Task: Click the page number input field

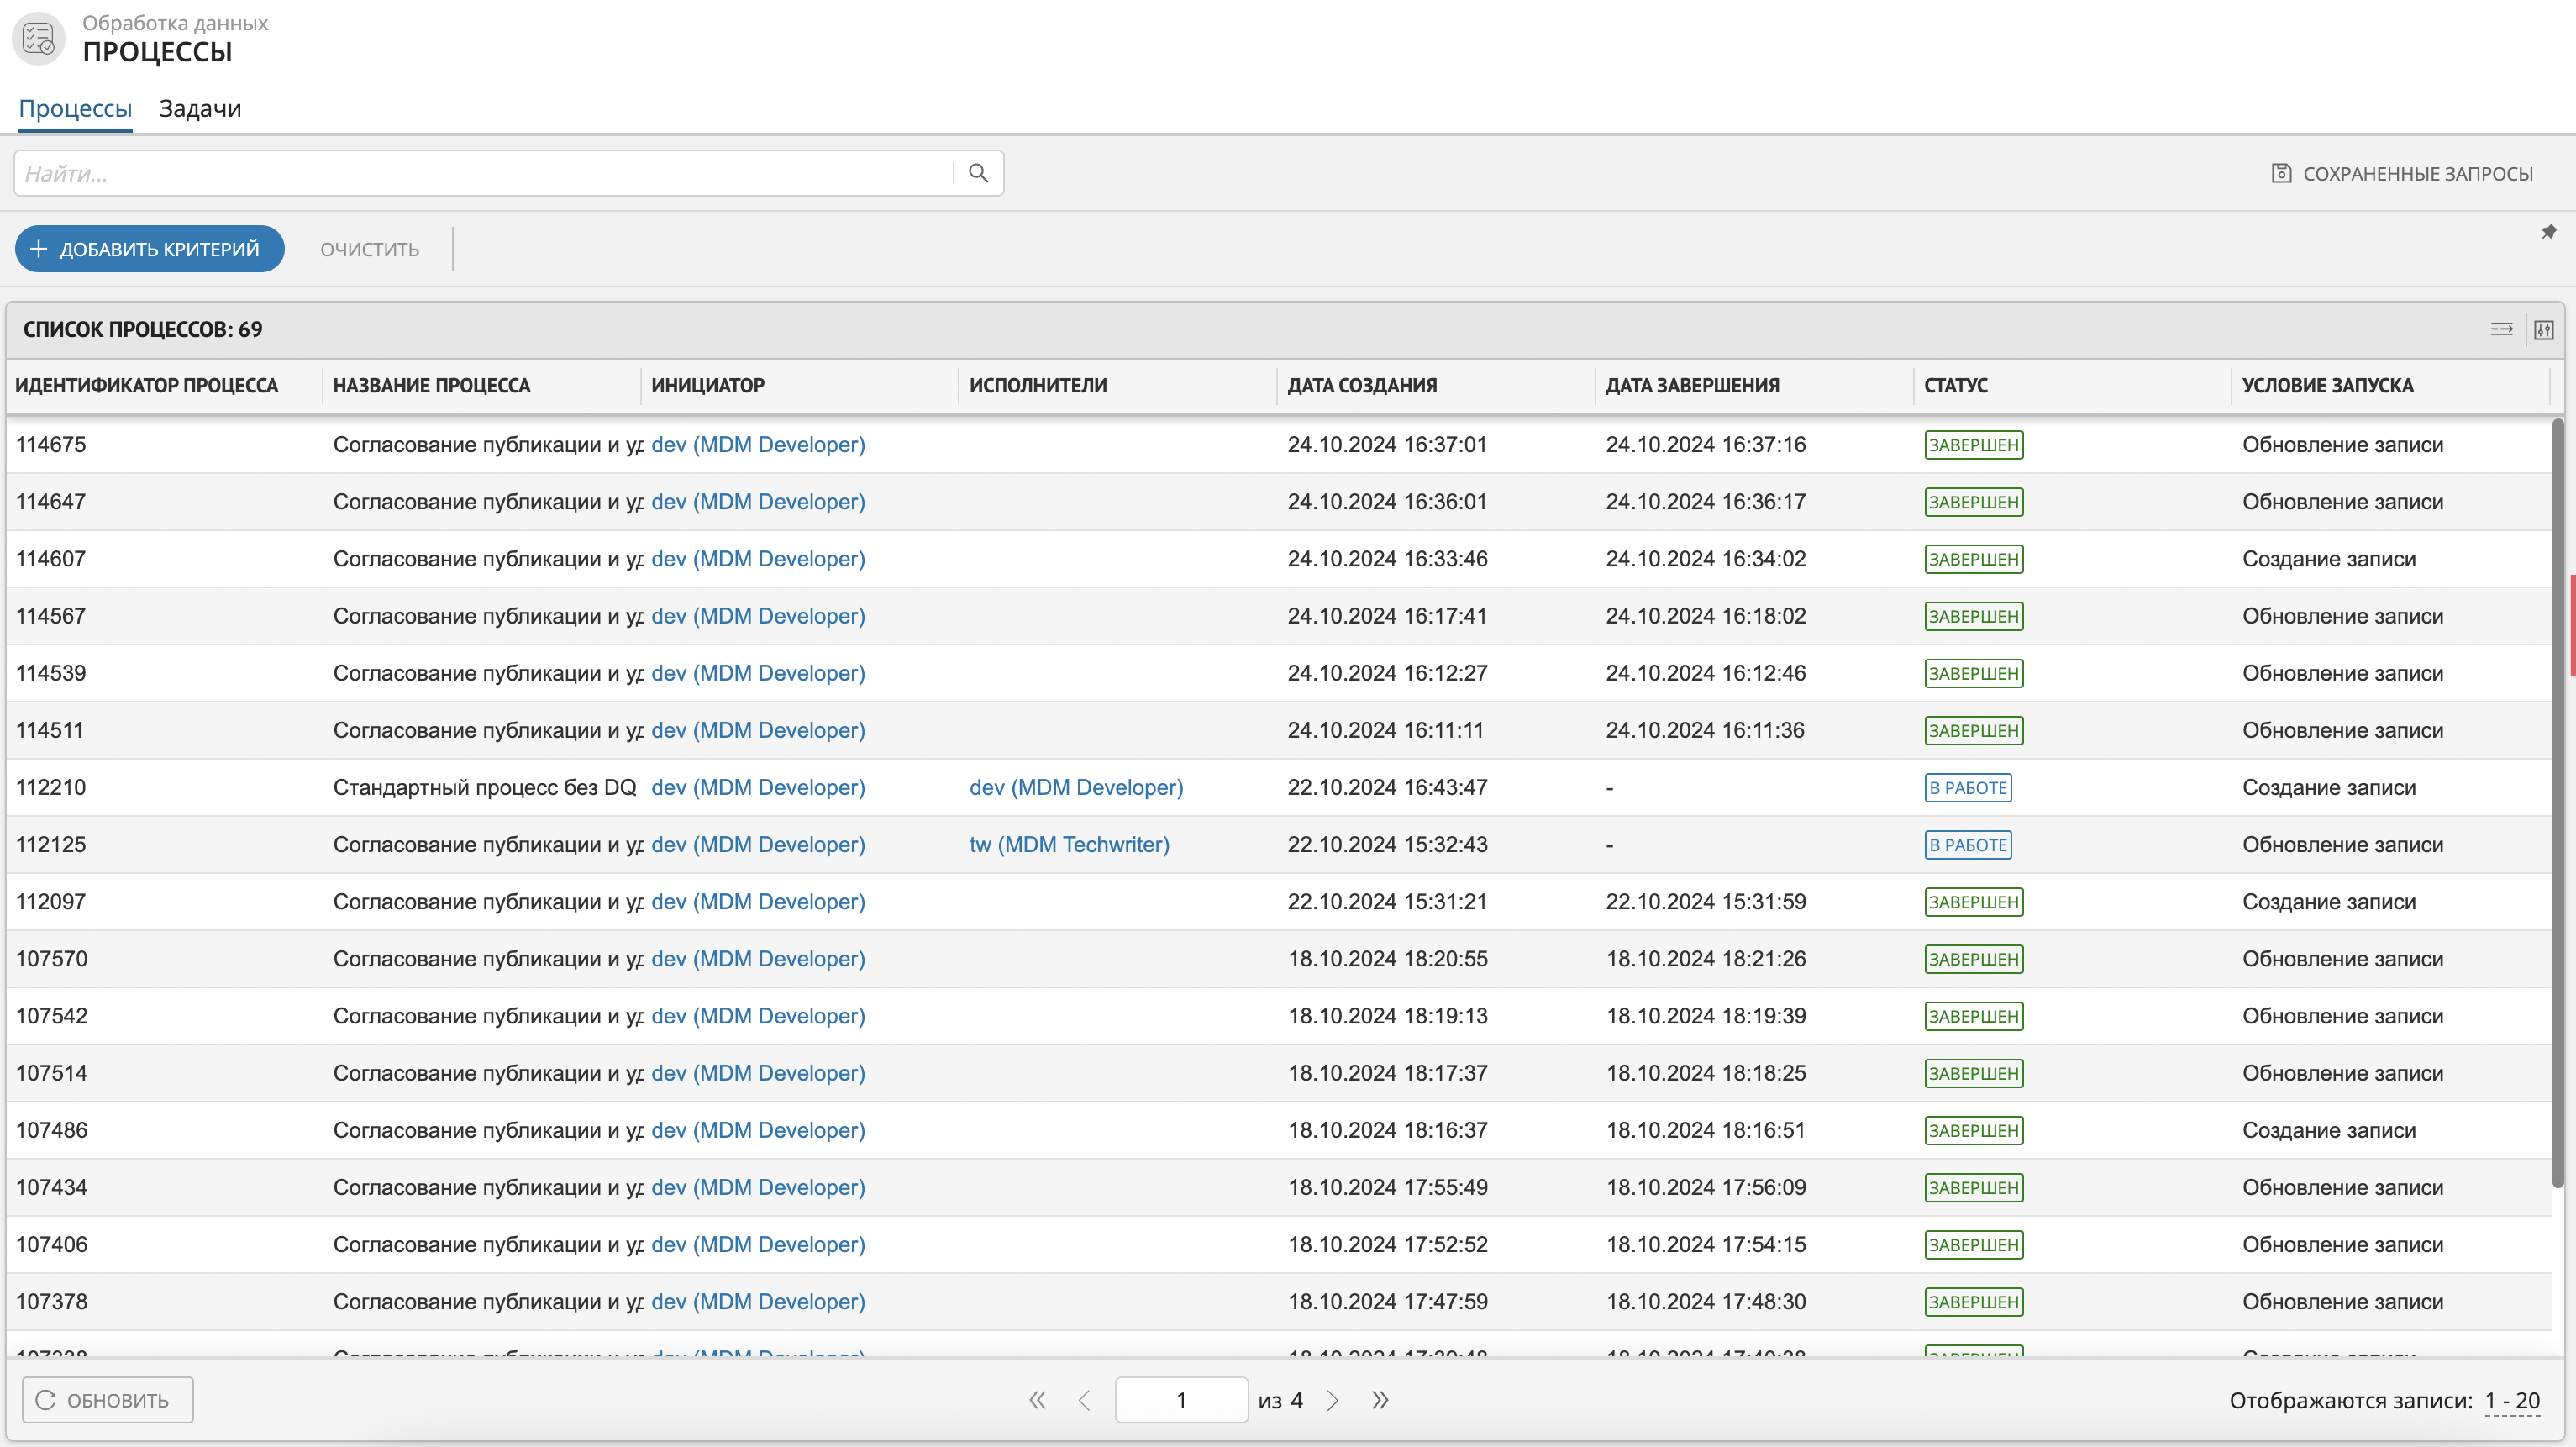Action: click(1181, 1400)
